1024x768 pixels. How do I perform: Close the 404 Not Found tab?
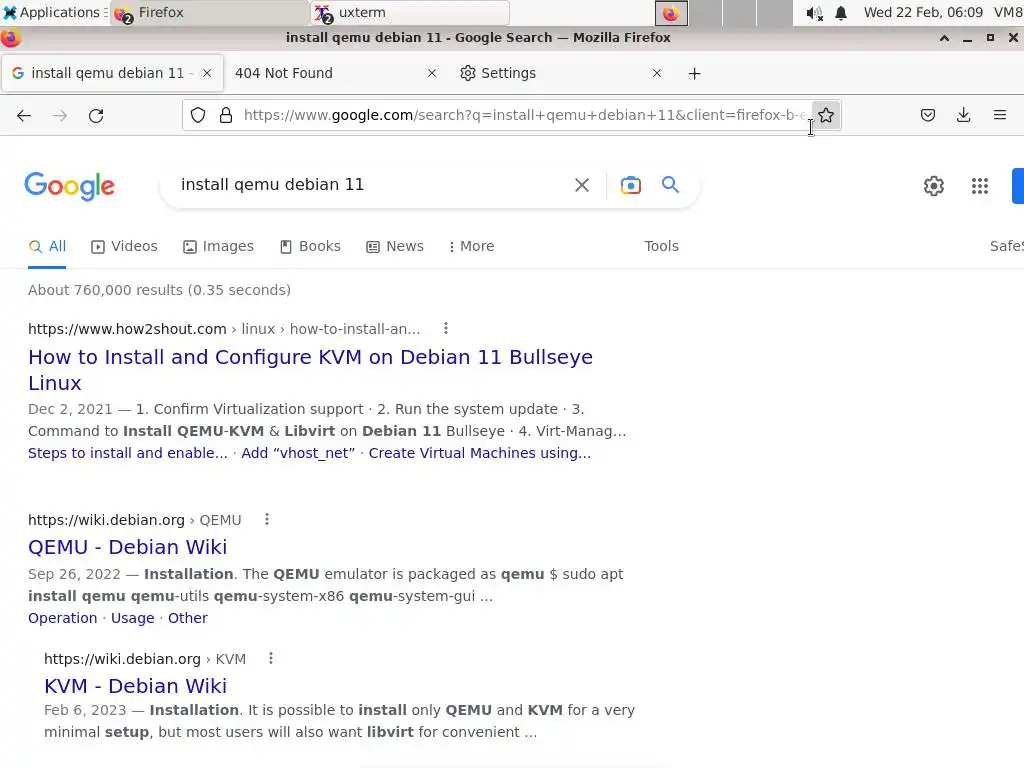coord(432,73)
